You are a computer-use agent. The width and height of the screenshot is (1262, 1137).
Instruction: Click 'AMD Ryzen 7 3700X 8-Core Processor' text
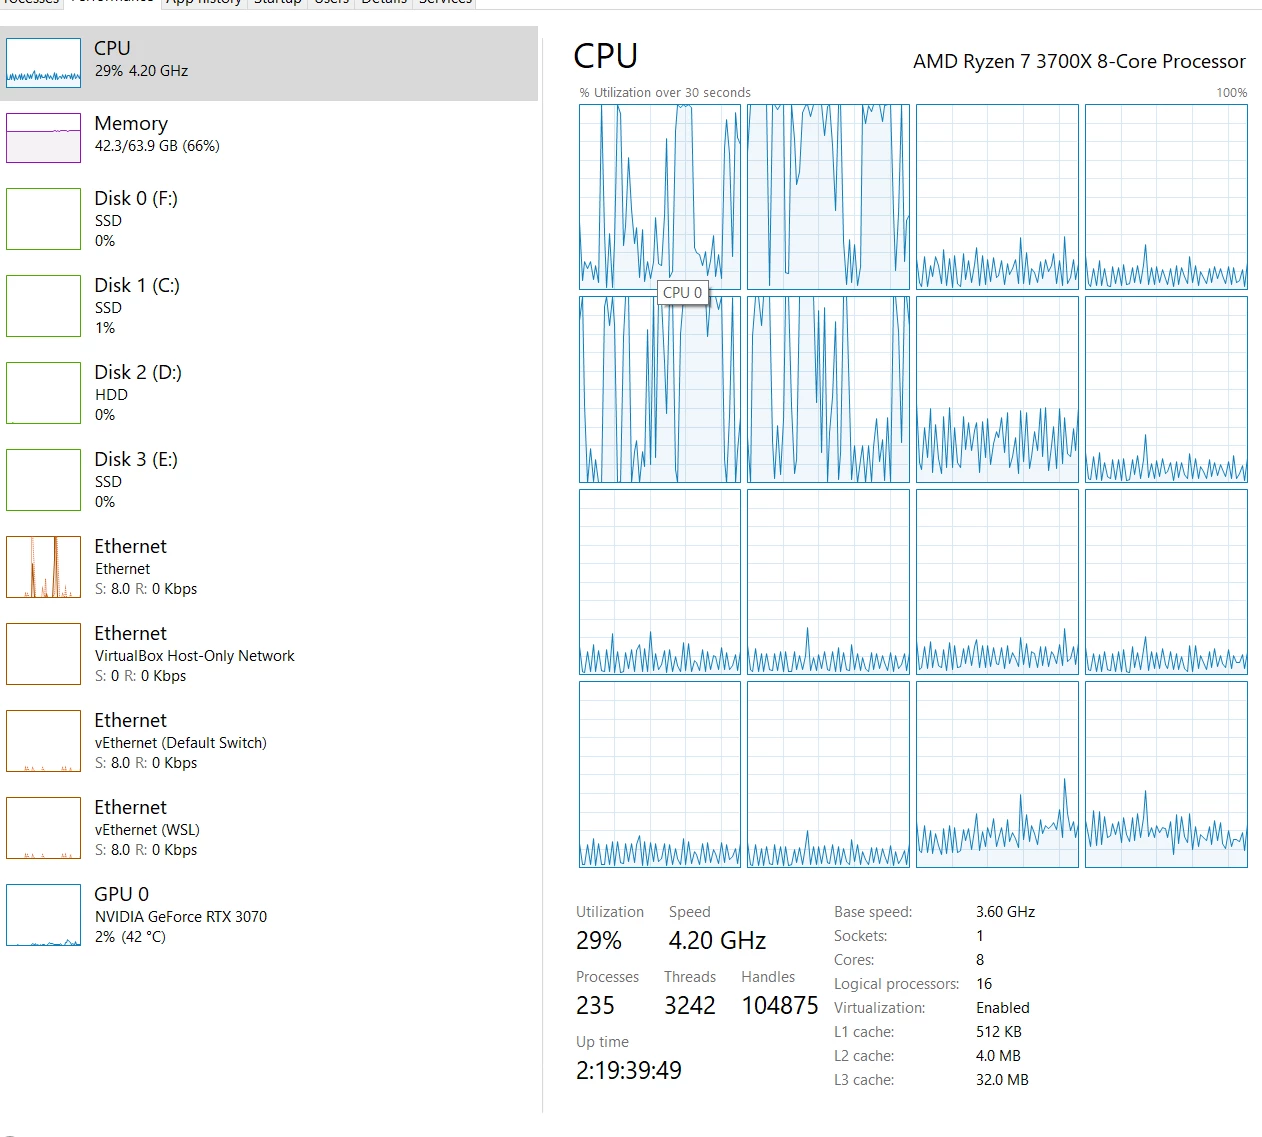point(1079,62)
